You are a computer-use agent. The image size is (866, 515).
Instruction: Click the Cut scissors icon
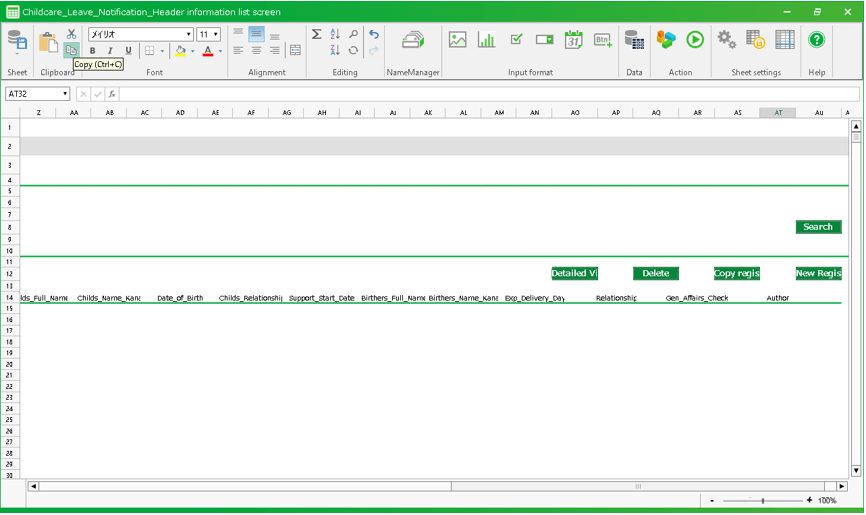[71, 34]
